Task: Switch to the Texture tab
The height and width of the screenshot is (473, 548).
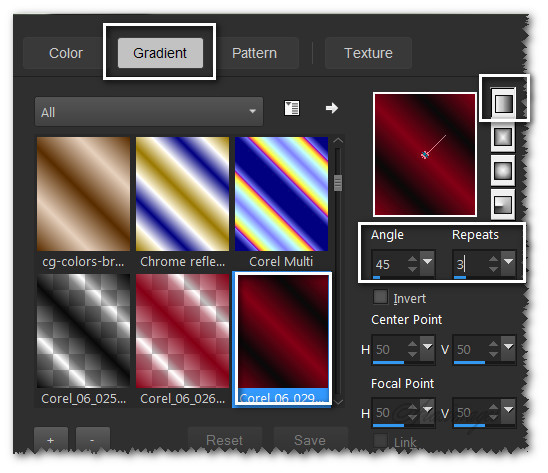Action: point(368,53)
